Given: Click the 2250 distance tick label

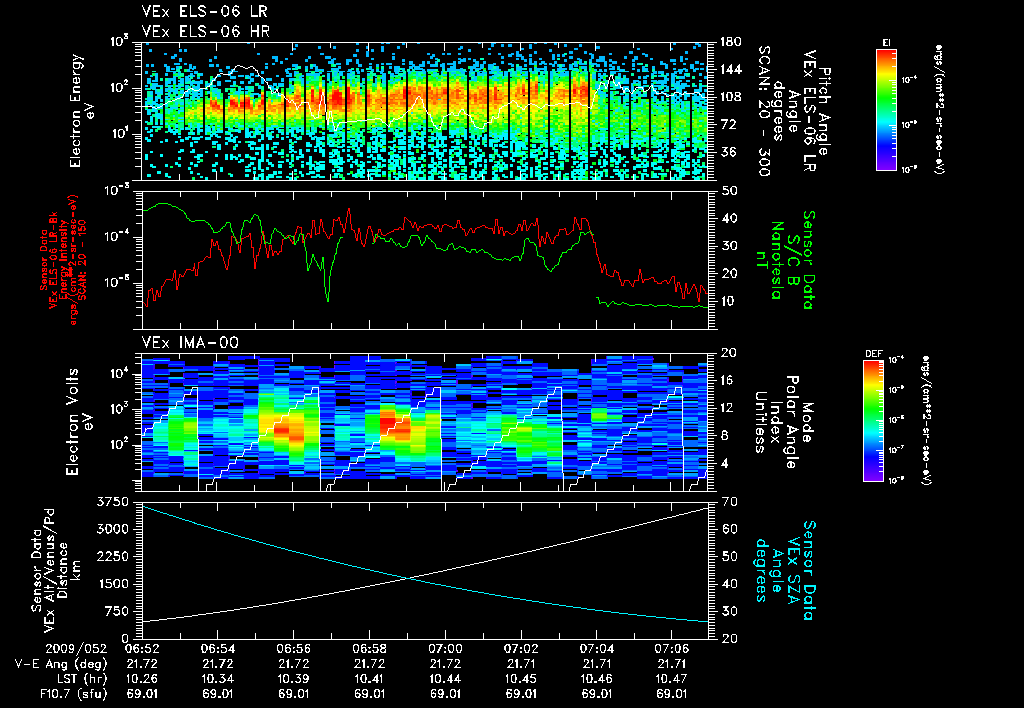Looking at the screenshot, I should coord(112,556).
